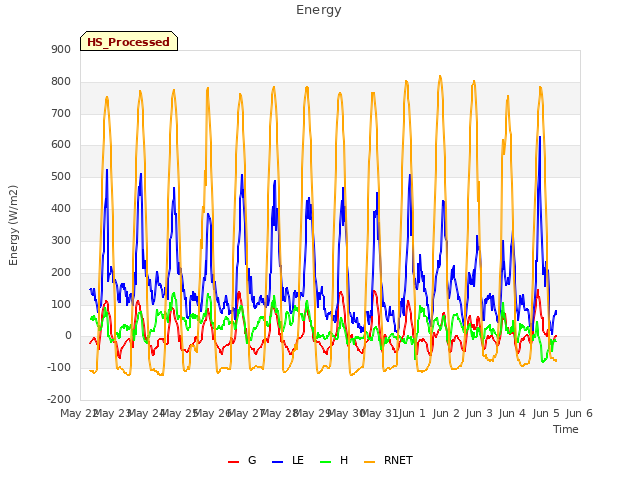Click the Jun 3 x-axis date label
The width and height of the screenshot is (640, 480).
479,413
